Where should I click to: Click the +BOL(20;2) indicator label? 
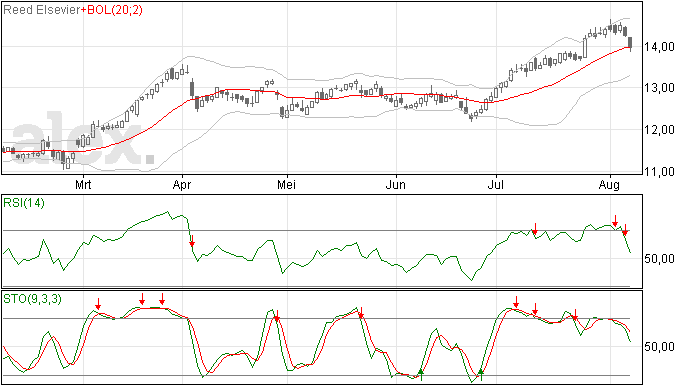click(112, 10)
